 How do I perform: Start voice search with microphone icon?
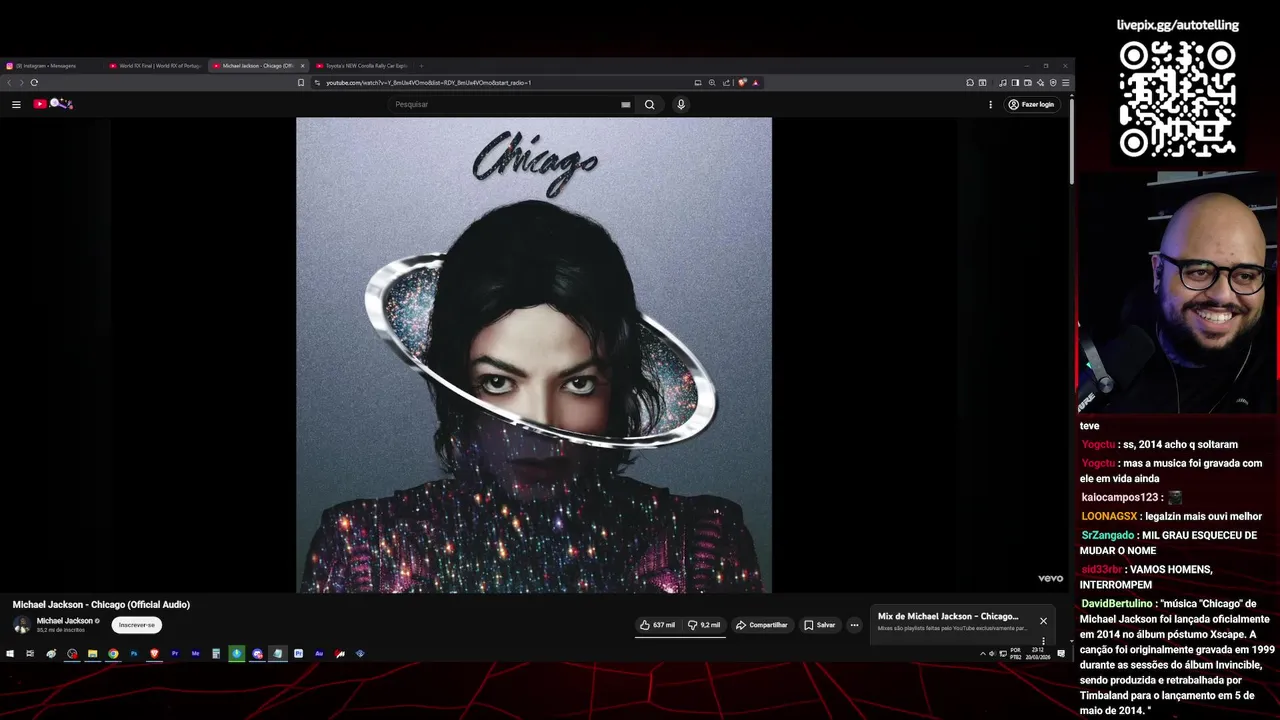(681, 104)
